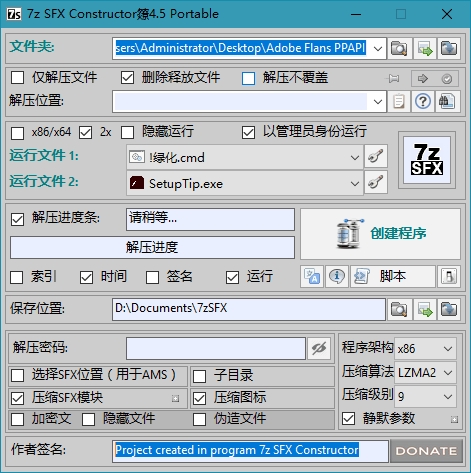The width and height of the screenshot is (471, 473).
Task: Click the clipboard icon beside 解压位置 field
Action: coord(399,101)
